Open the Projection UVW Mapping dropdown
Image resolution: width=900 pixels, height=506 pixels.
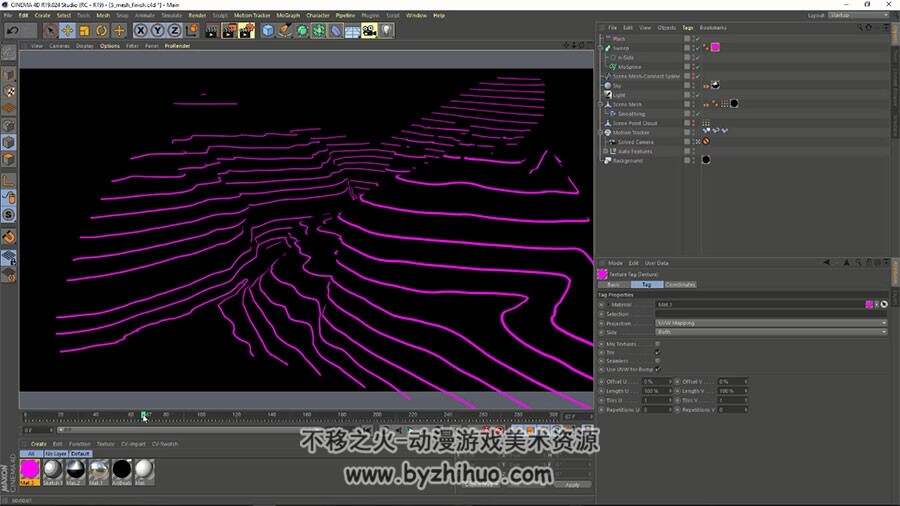771,323
